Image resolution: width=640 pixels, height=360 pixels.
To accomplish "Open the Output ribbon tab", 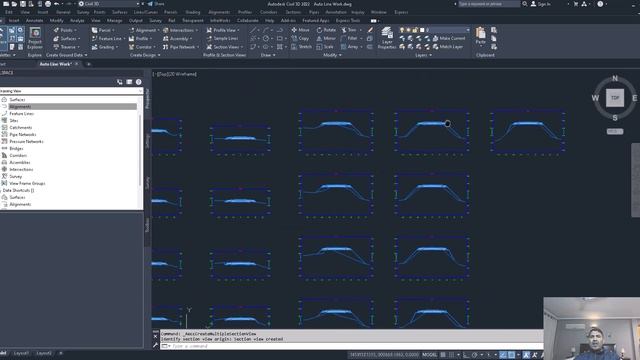I will (x=136, y=20).
